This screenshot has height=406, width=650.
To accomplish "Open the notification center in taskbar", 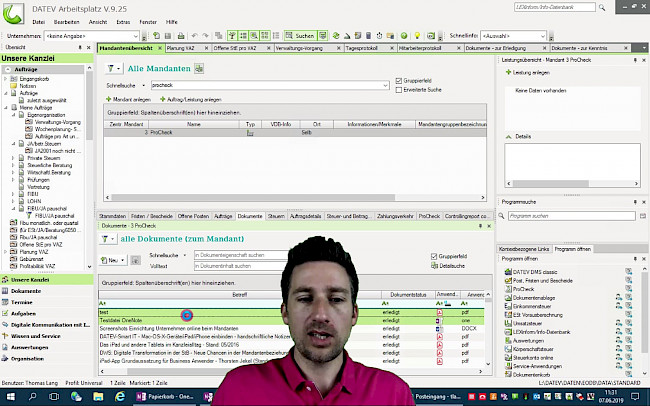I will pos(635,397).
